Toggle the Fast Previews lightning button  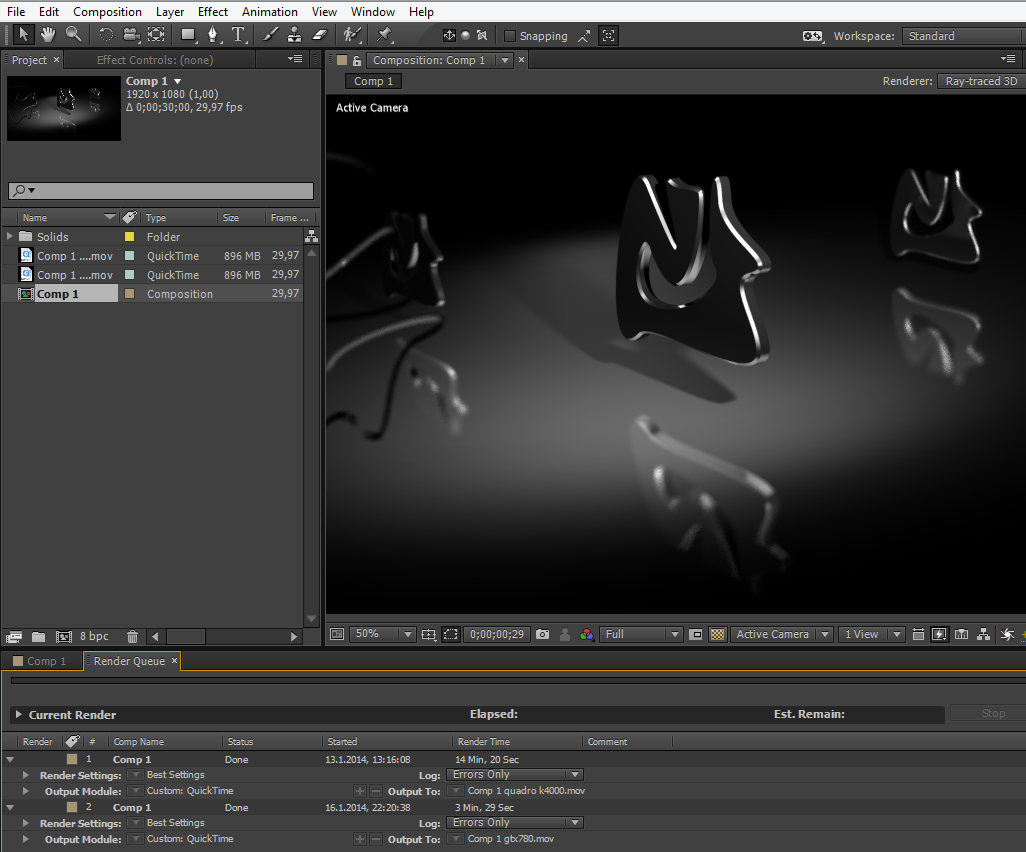pyautogui.click(x=939, y=634)
